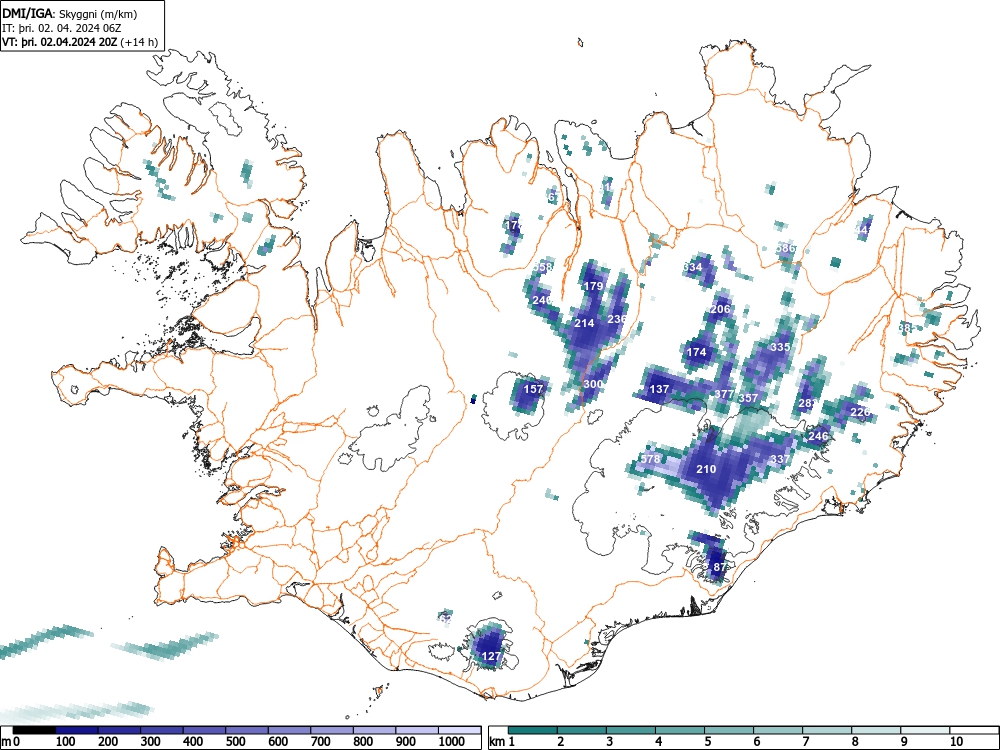
Task: Click the map value label '586'
Action: click(x=786, y=248)
